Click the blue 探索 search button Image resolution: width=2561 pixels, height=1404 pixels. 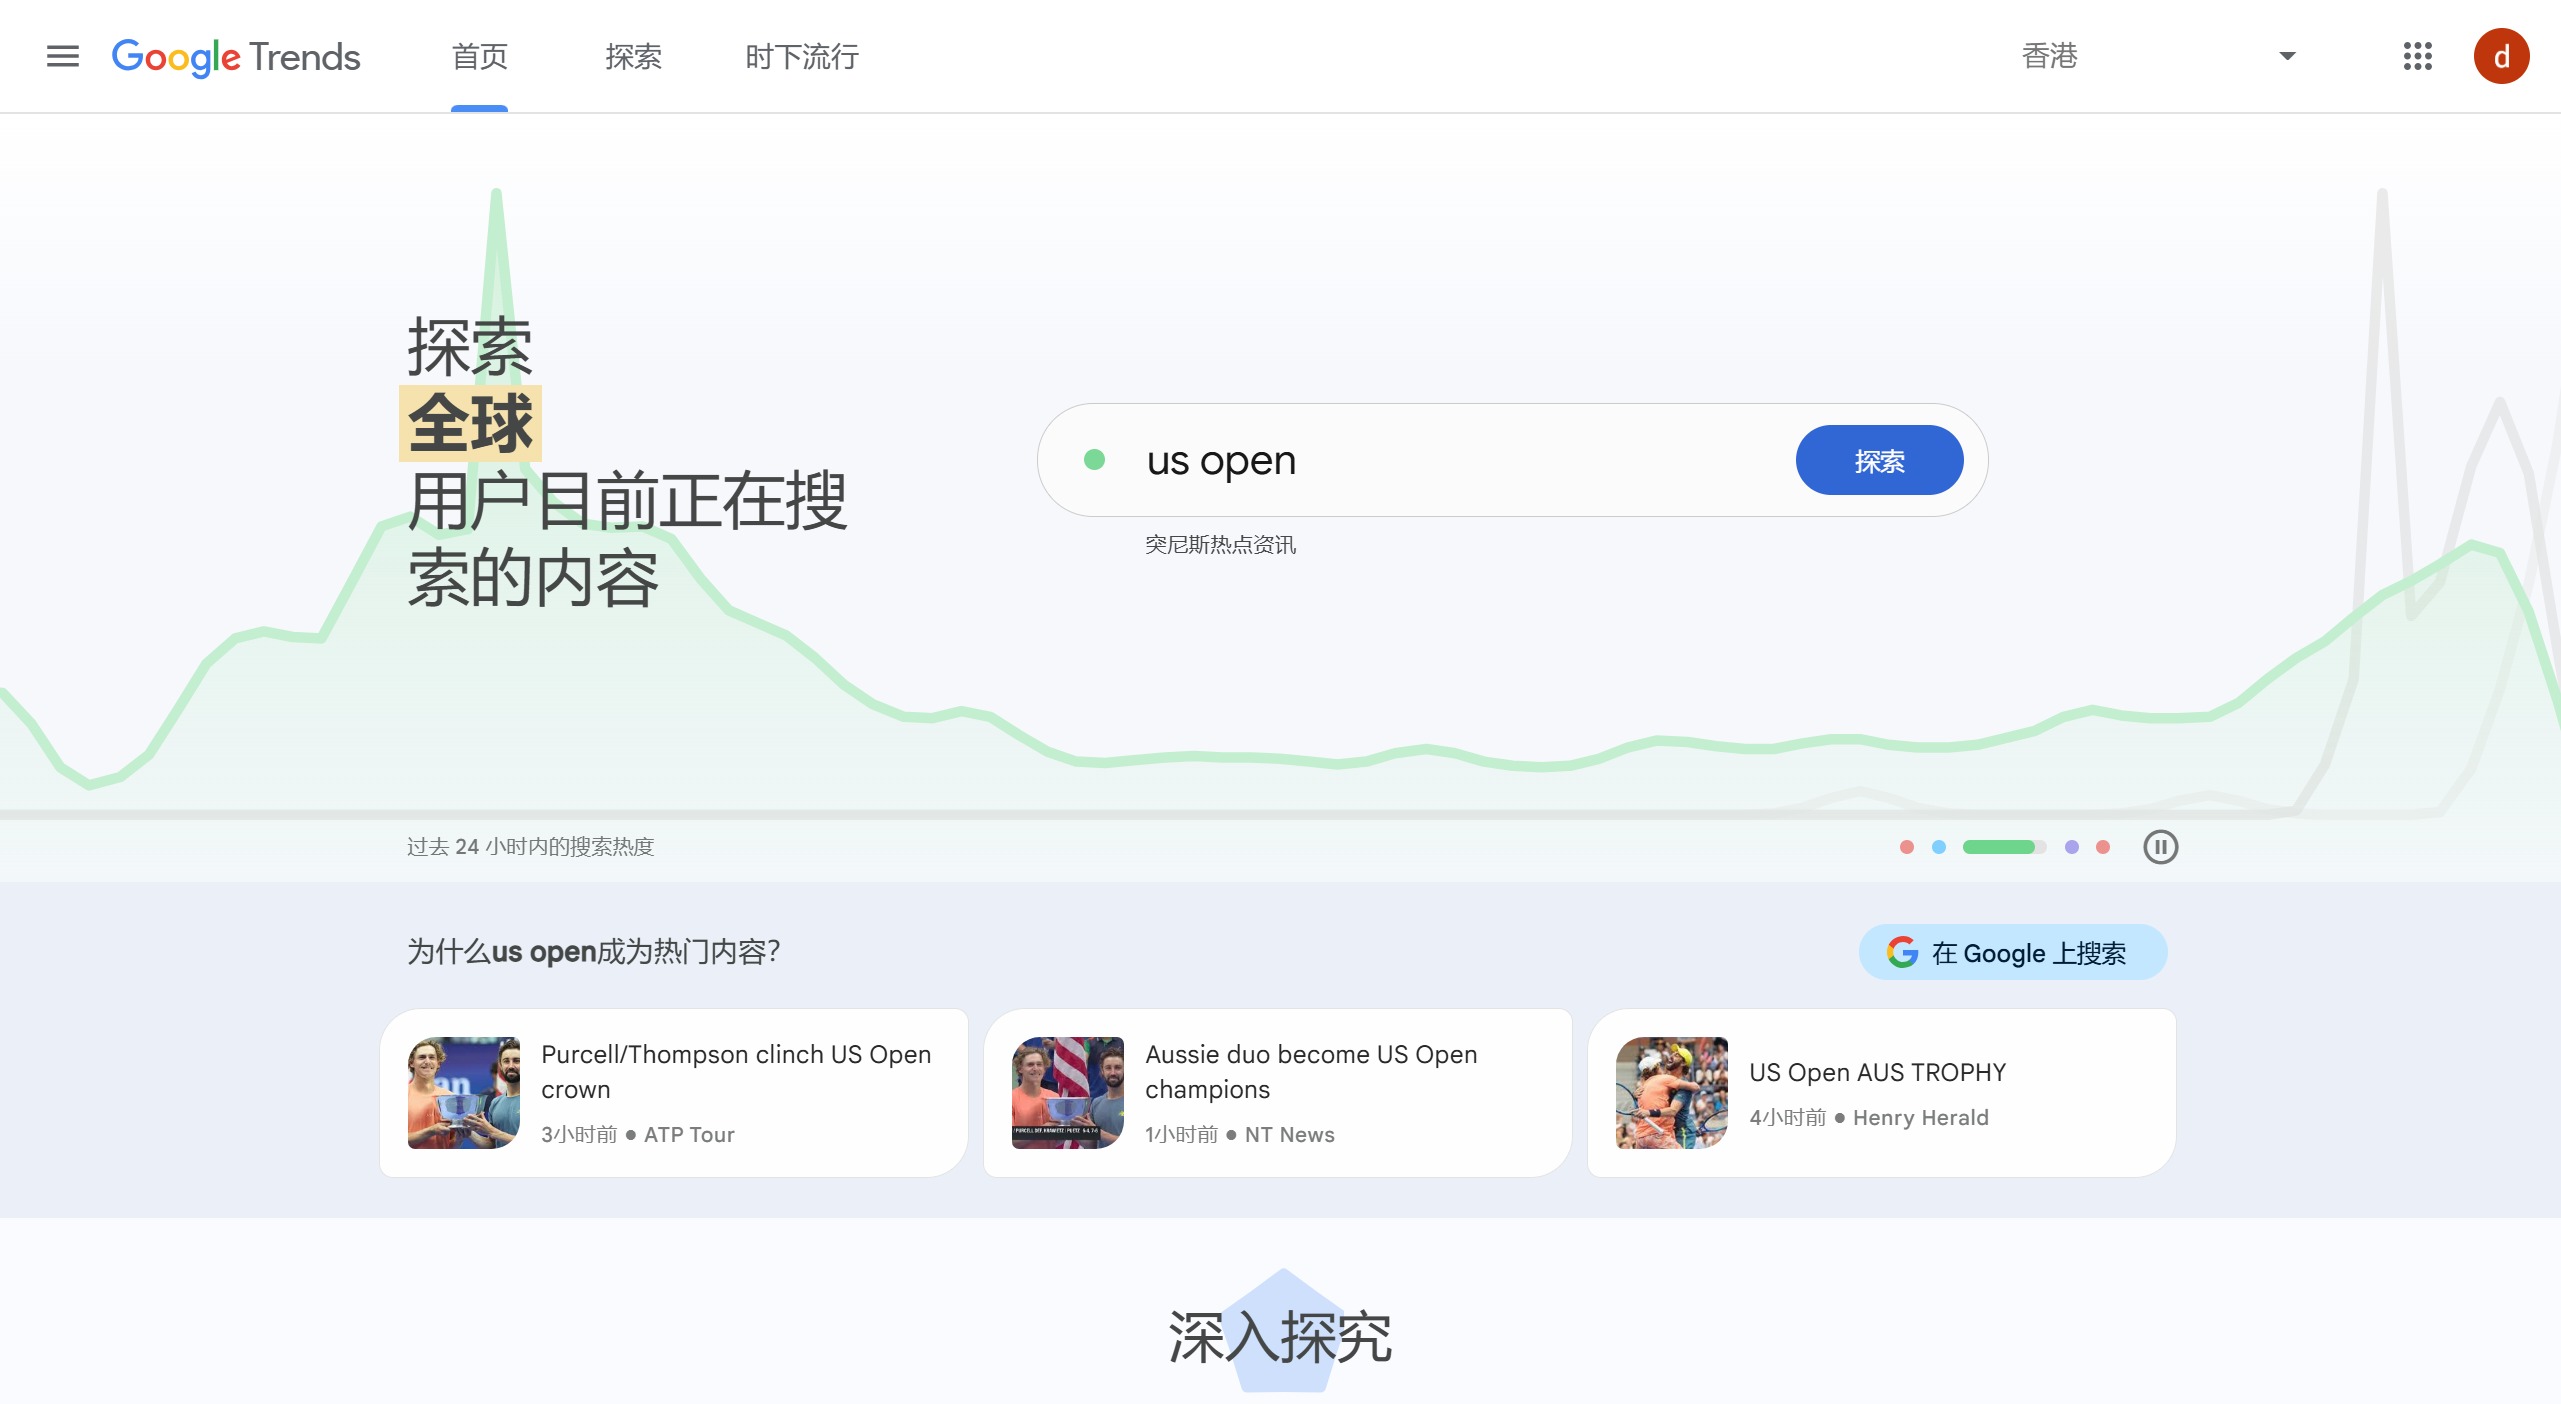coord(1879,460)
